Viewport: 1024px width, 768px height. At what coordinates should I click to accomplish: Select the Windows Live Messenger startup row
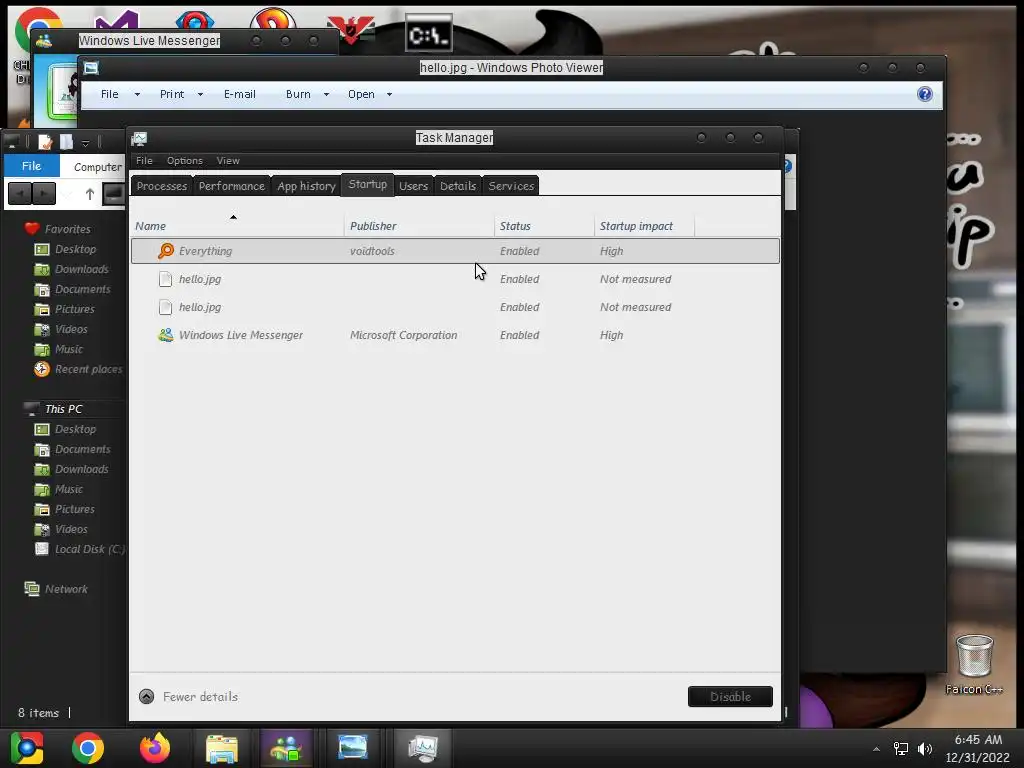[455, 335]
